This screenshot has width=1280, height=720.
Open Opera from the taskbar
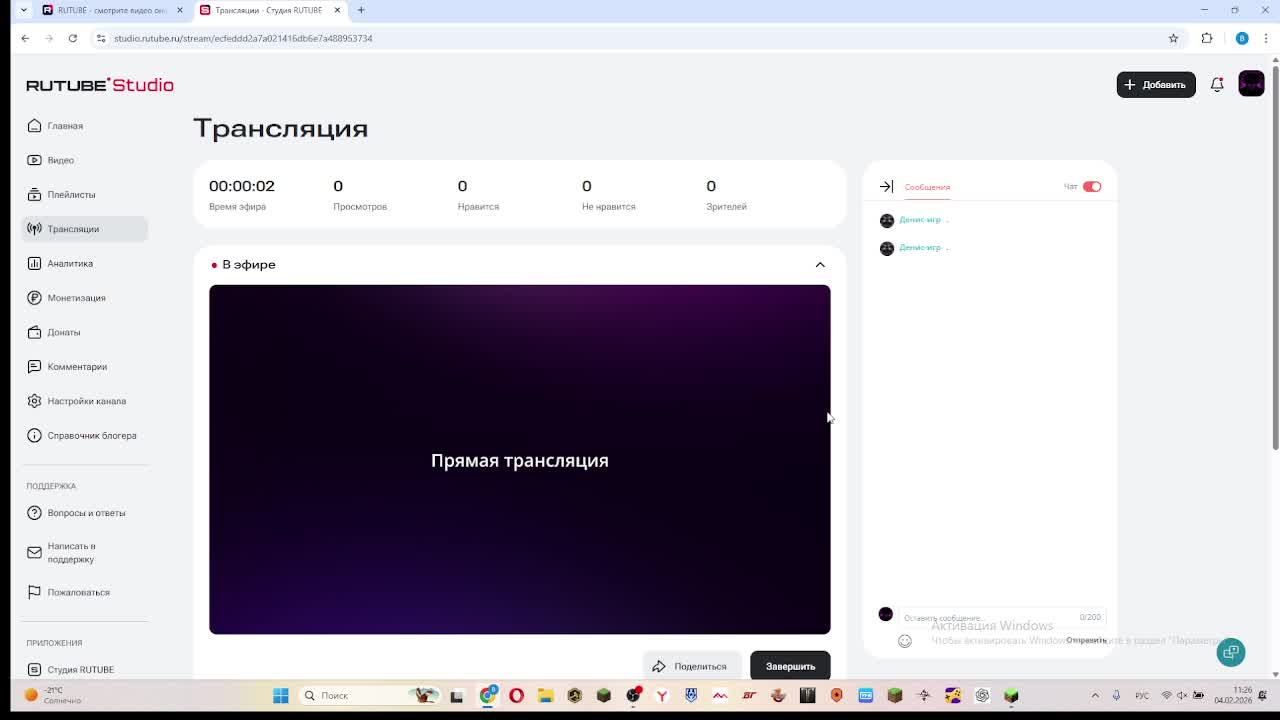click(x=516, y=695)
